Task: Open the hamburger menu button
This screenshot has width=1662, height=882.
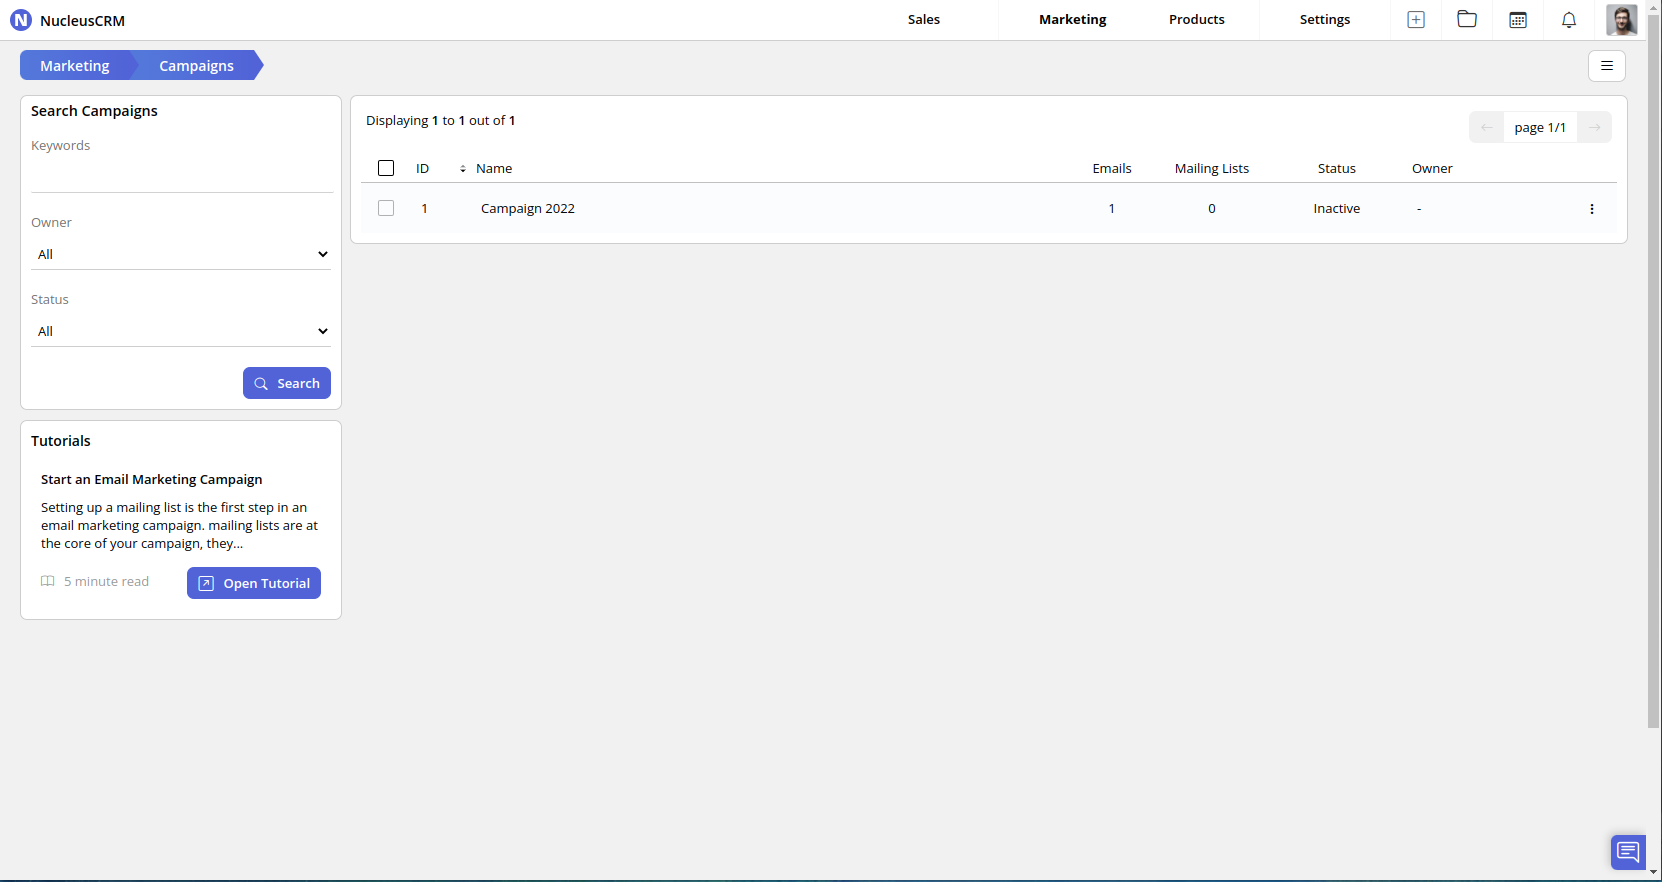Action: point(1607,66)
